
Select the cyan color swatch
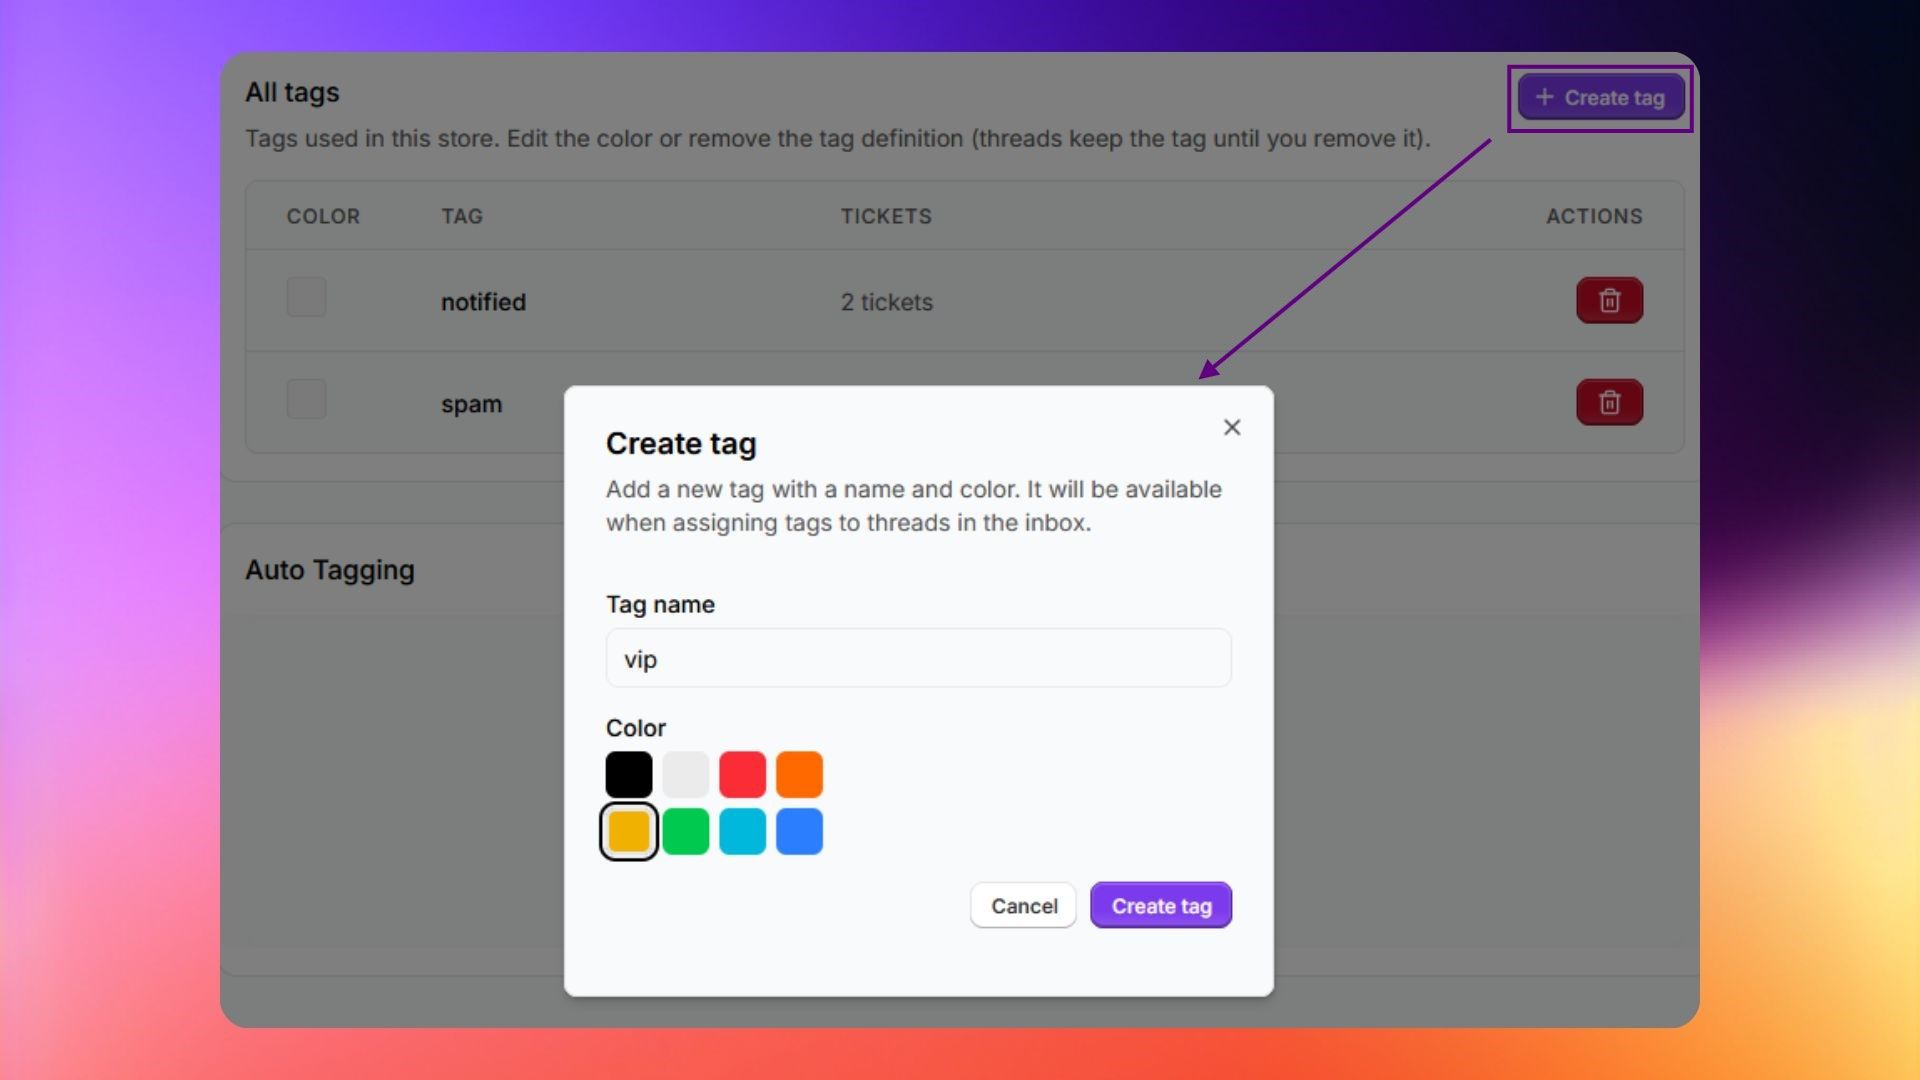742,831
